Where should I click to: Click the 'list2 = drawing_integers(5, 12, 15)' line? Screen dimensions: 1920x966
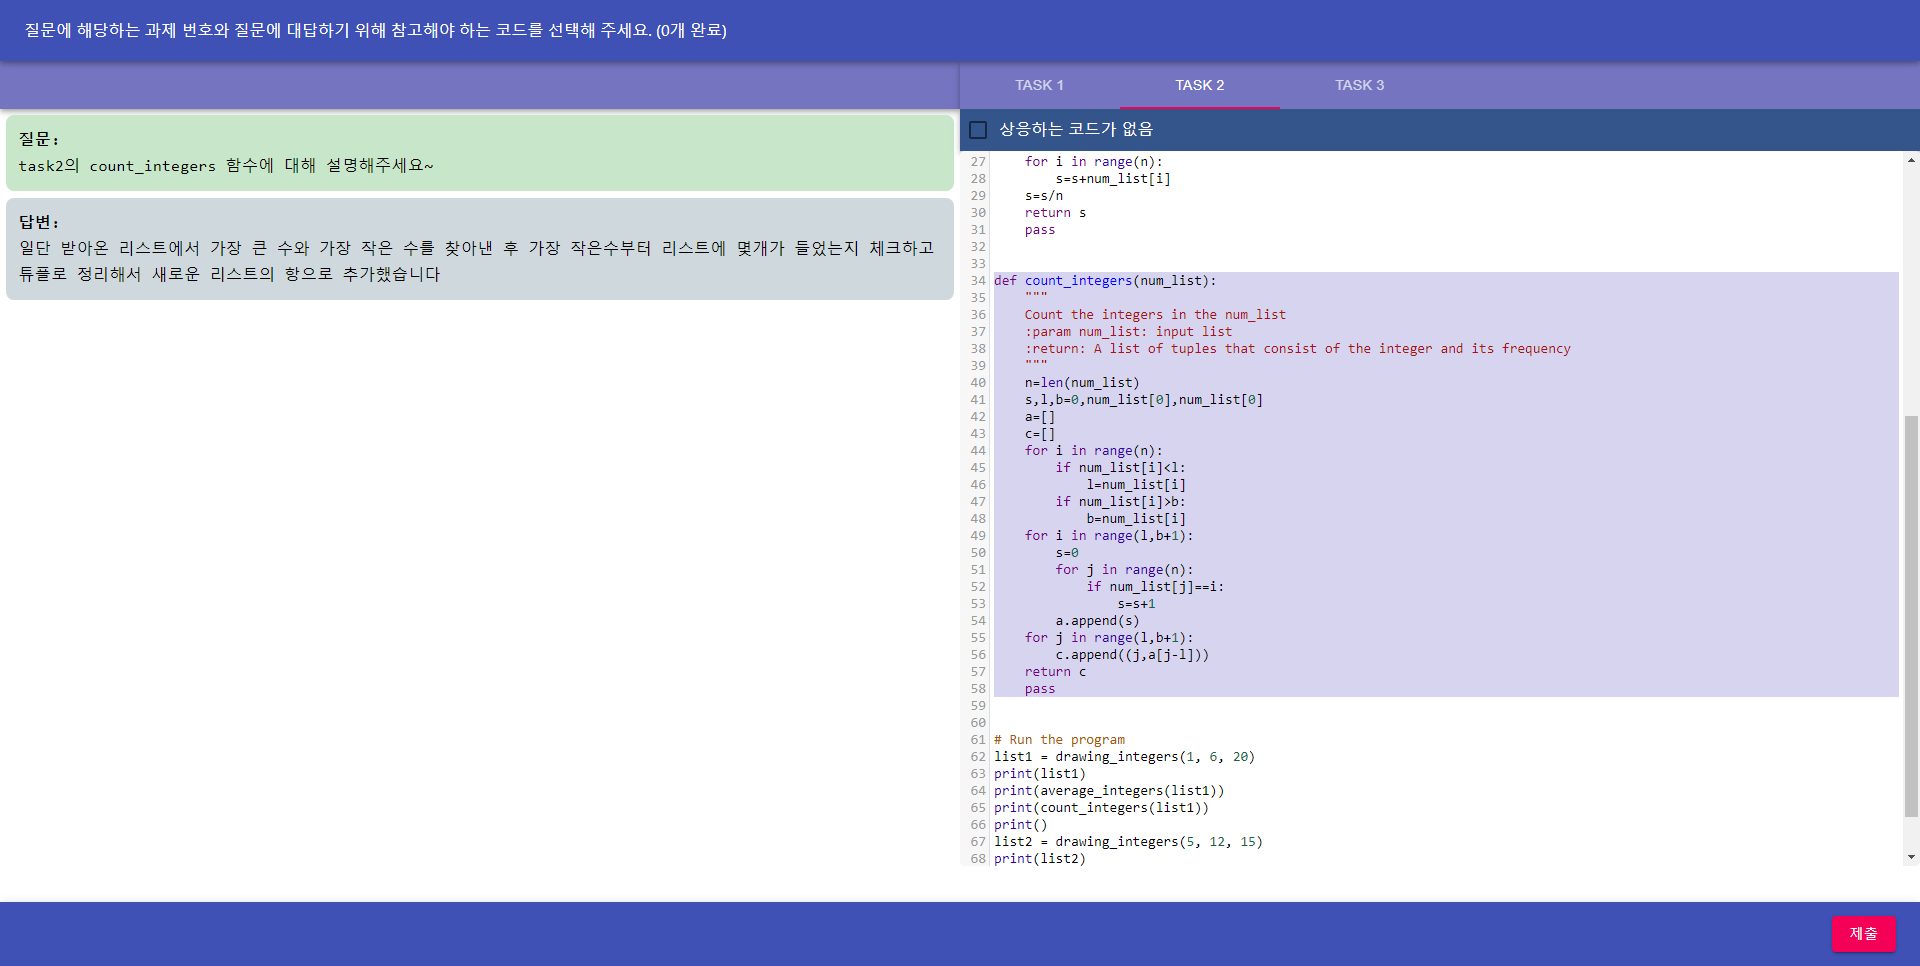coord(1128,842)
